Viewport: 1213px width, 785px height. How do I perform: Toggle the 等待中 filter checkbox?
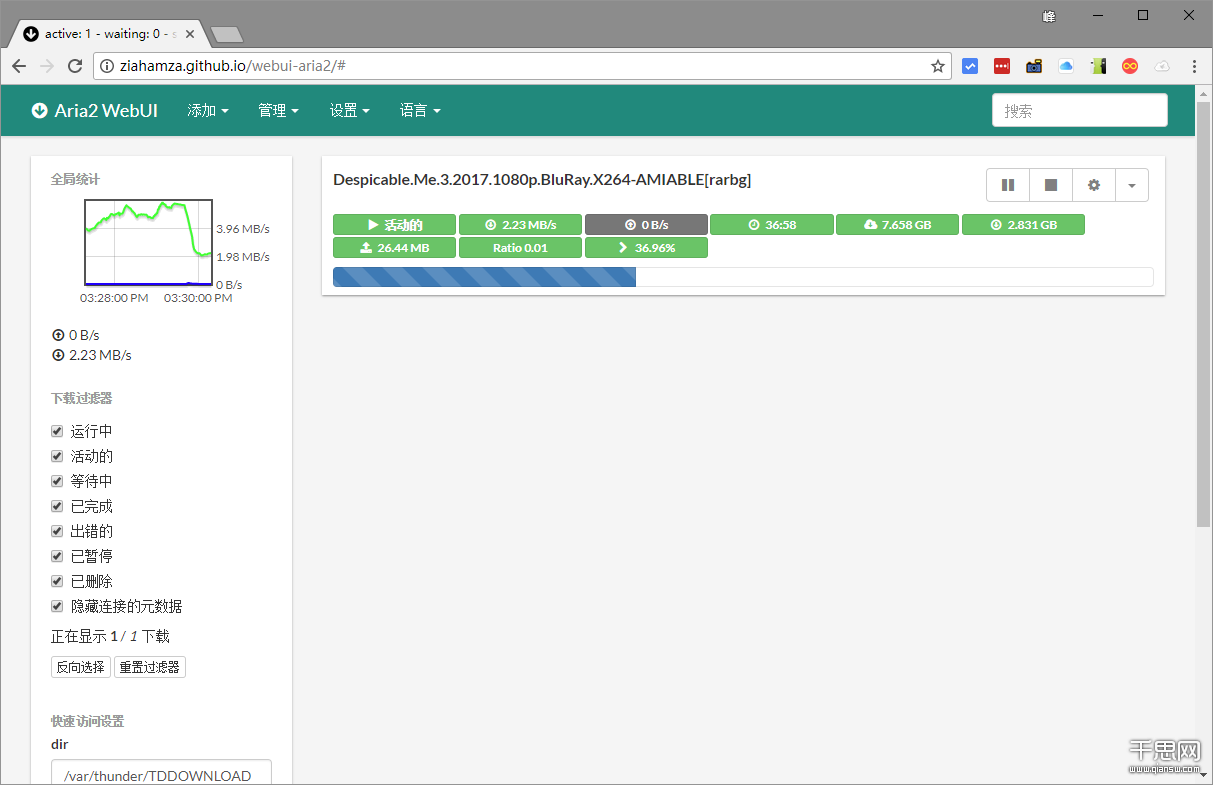point(57,481)
